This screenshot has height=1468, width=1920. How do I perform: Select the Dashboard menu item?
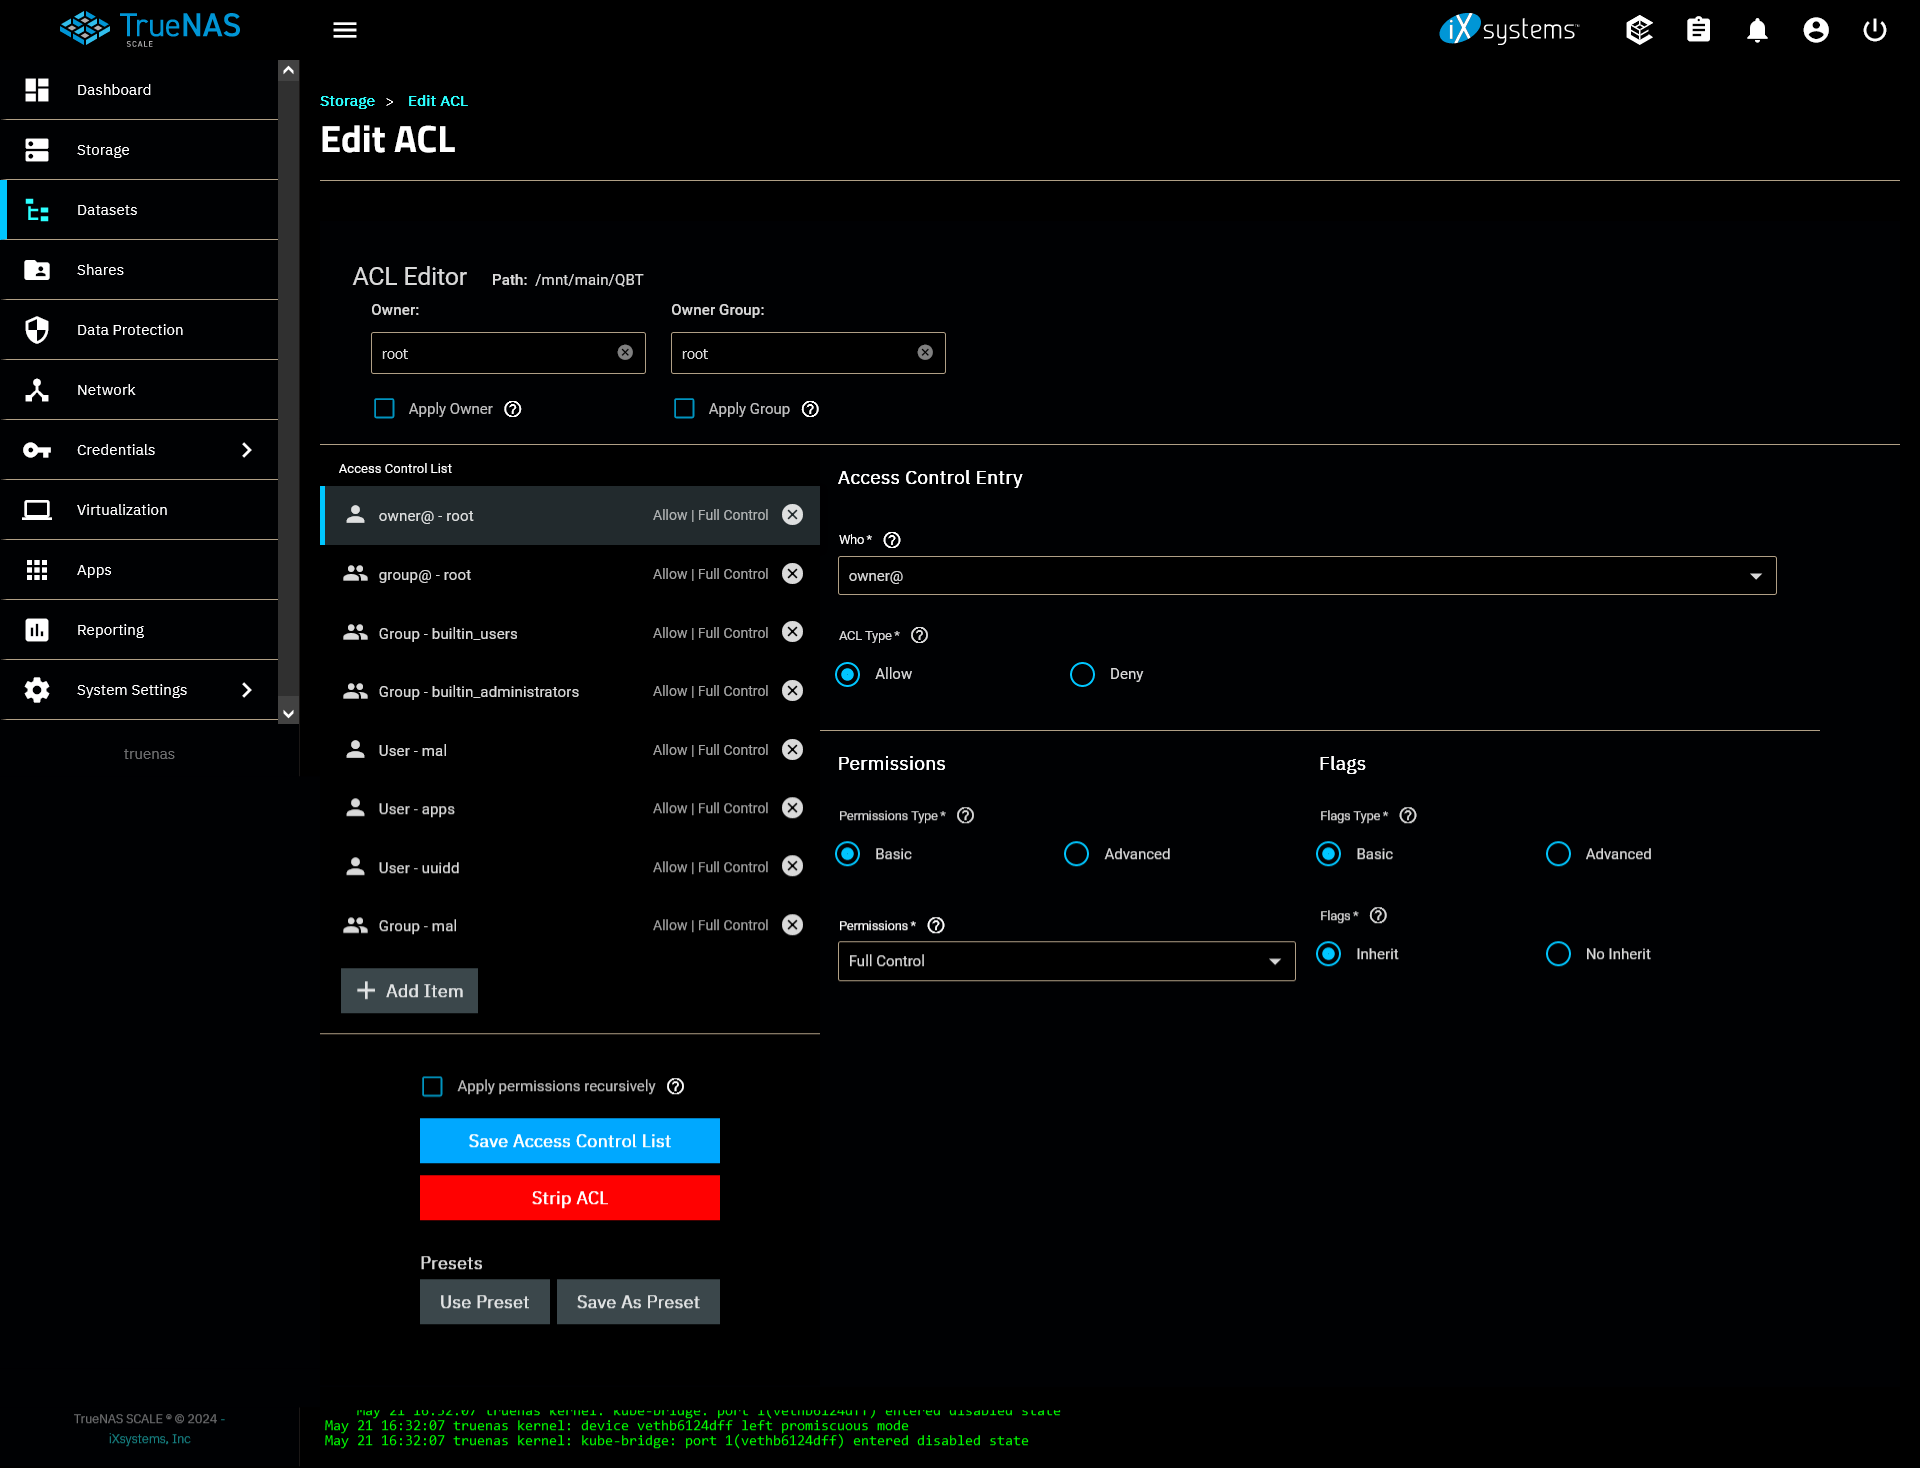coord(113,89)
